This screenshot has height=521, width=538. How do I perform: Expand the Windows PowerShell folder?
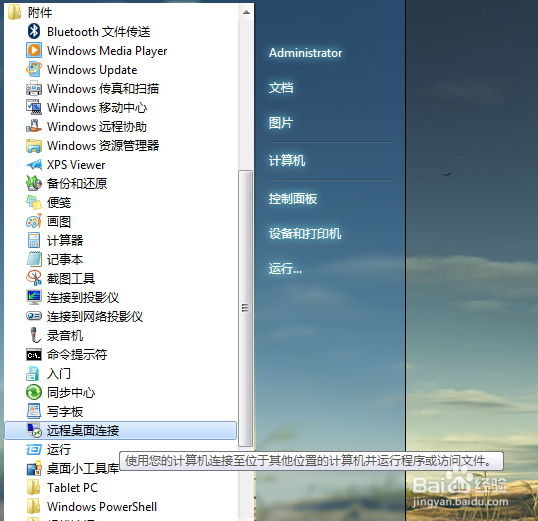pos(92,506)
